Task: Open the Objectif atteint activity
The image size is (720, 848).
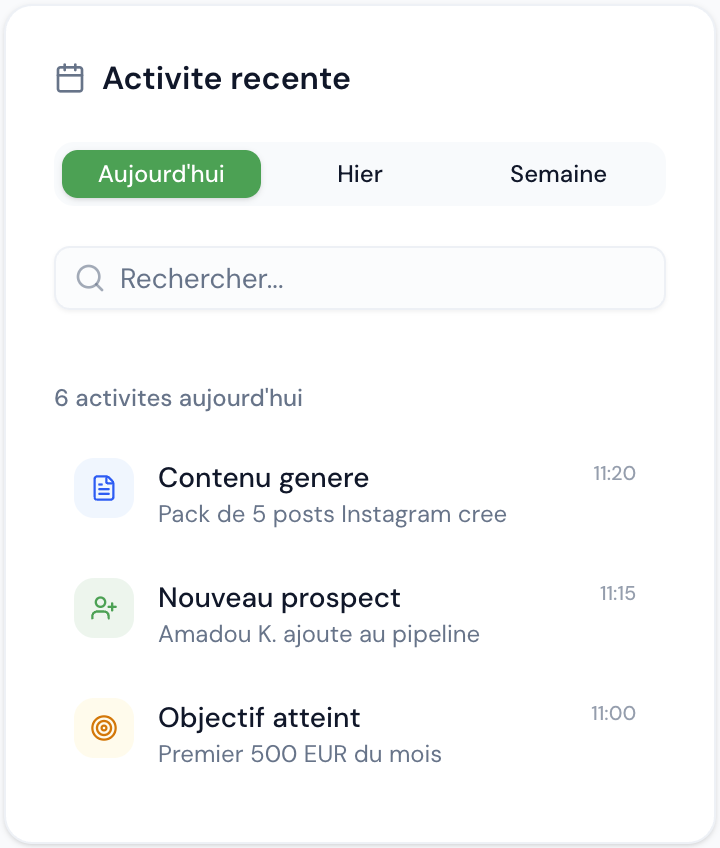Action: (x=259, y=718)
